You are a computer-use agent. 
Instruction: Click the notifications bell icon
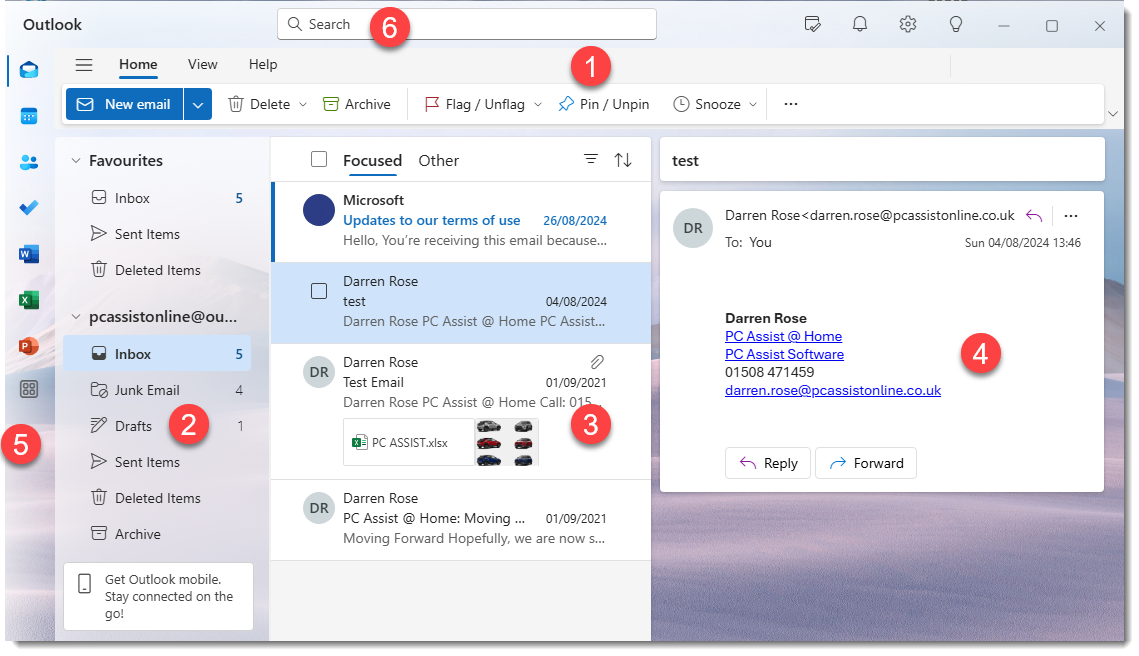coord(859,23)
